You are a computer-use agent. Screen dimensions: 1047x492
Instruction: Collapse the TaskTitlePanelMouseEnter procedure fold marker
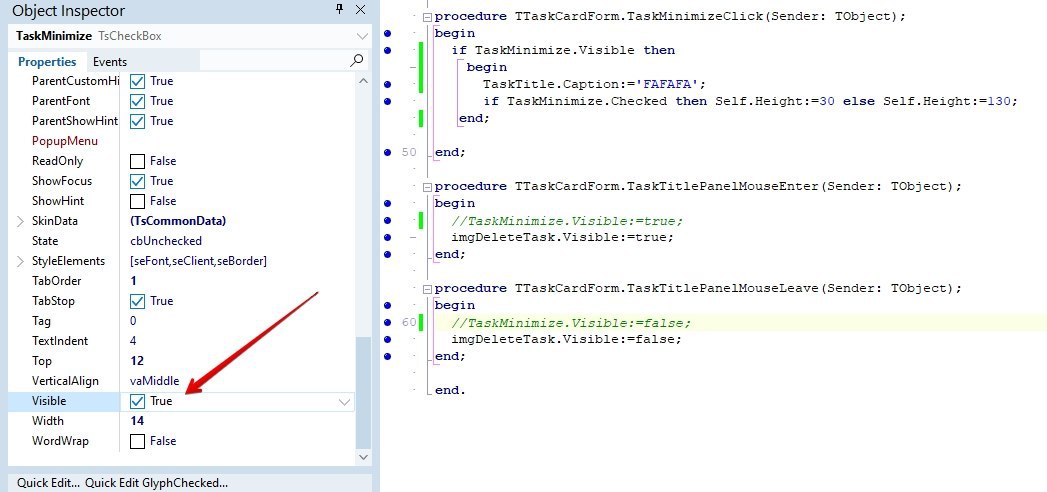point(427,186)
